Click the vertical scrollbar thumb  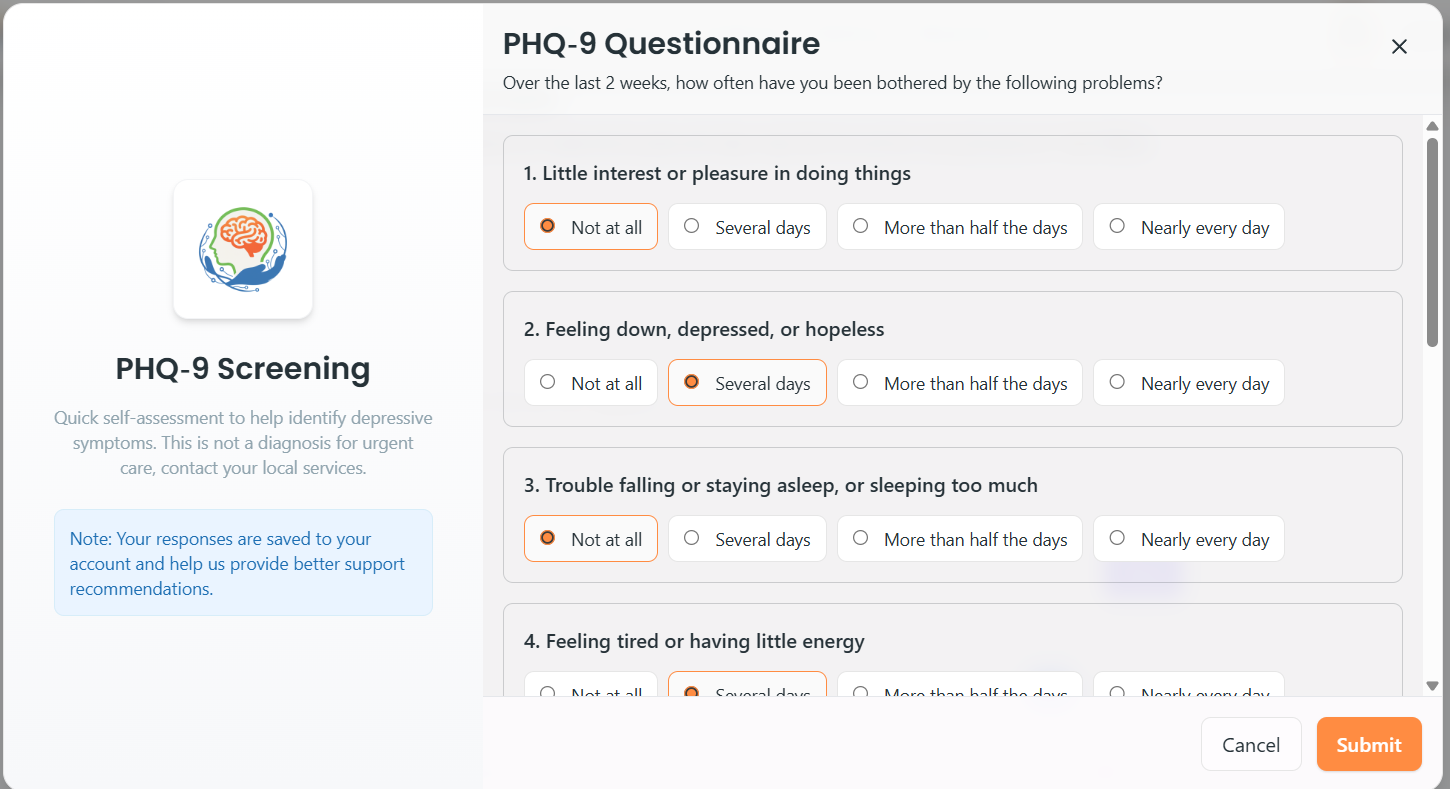click(x=1432, y=242)
